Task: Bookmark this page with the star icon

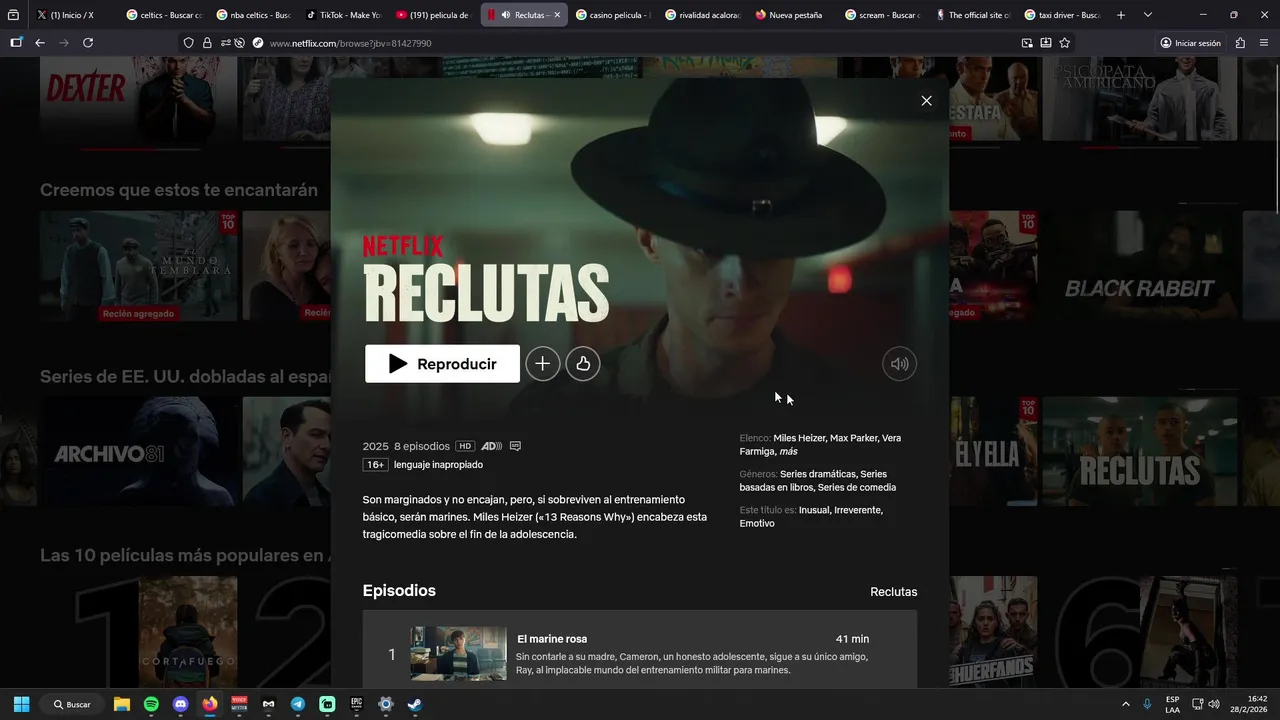Action: [x=1065, y=43]
